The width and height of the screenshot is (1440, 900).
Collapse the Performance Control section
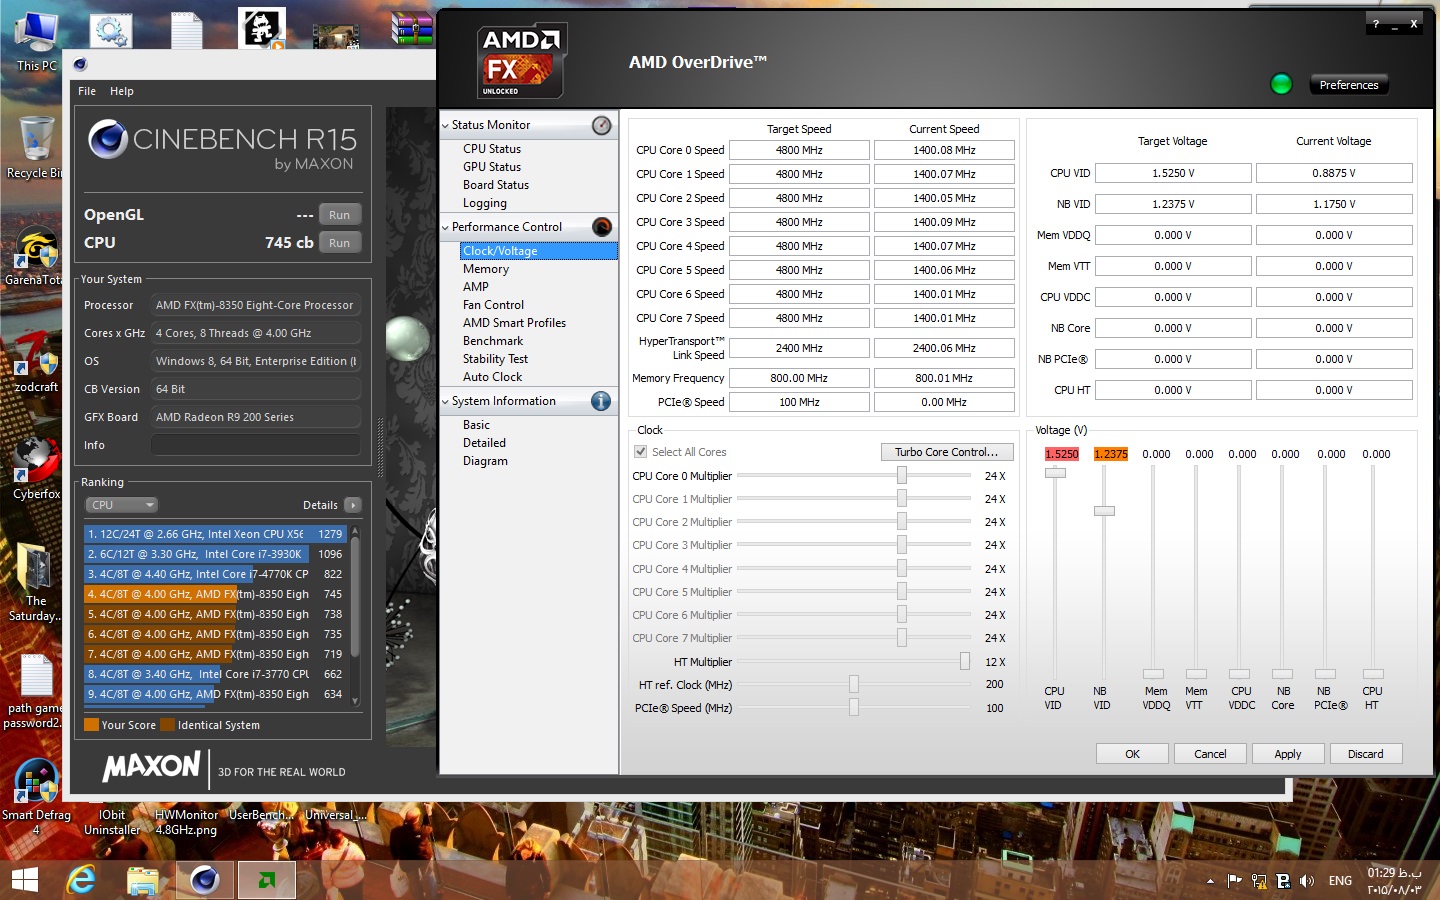point(446,227)
